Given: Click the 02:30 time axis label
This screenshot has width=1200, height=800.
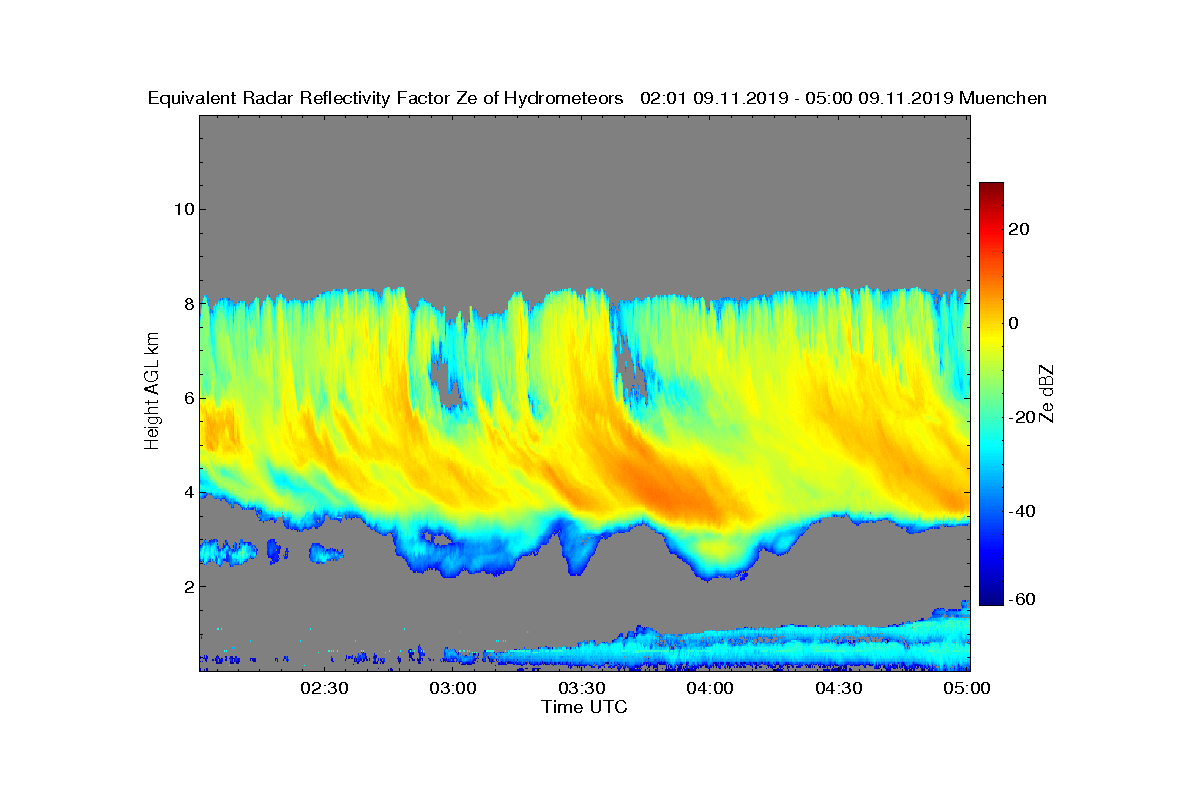Looking at the screenshot, I should click(324, 688).
